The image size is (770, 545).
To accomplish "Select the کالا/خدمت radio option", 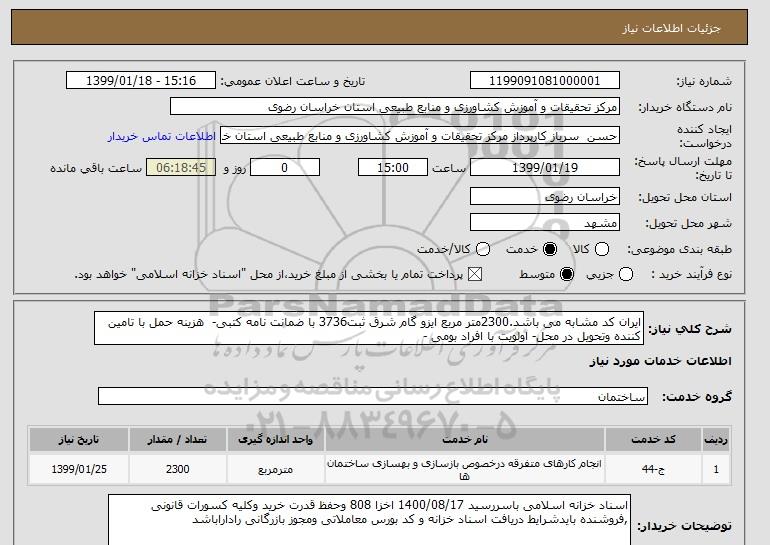I will coord(483,249).
